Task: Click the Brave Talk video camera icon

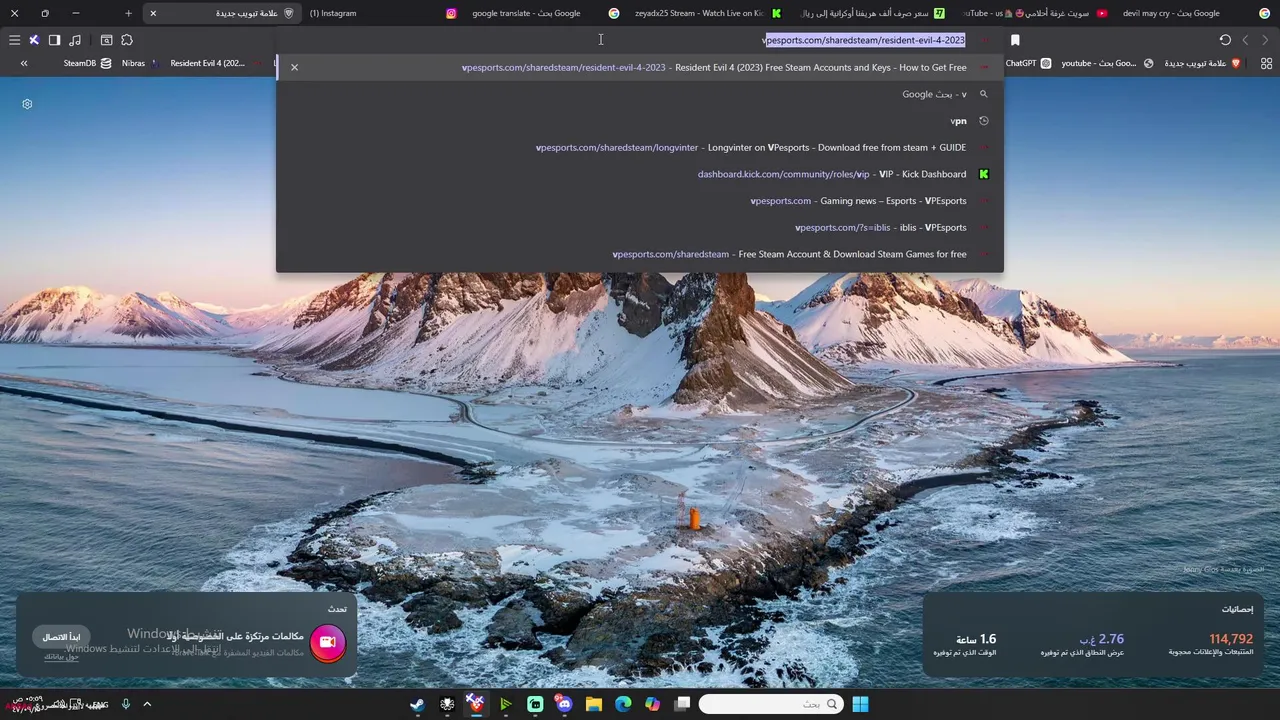Action: pos(328,642)
